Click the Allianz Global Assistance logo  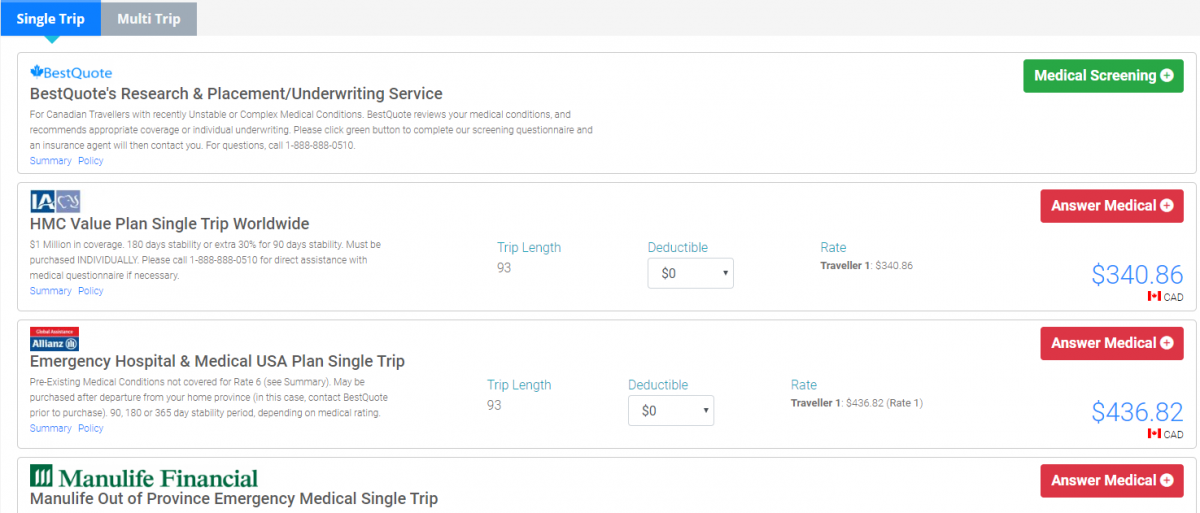54,339
